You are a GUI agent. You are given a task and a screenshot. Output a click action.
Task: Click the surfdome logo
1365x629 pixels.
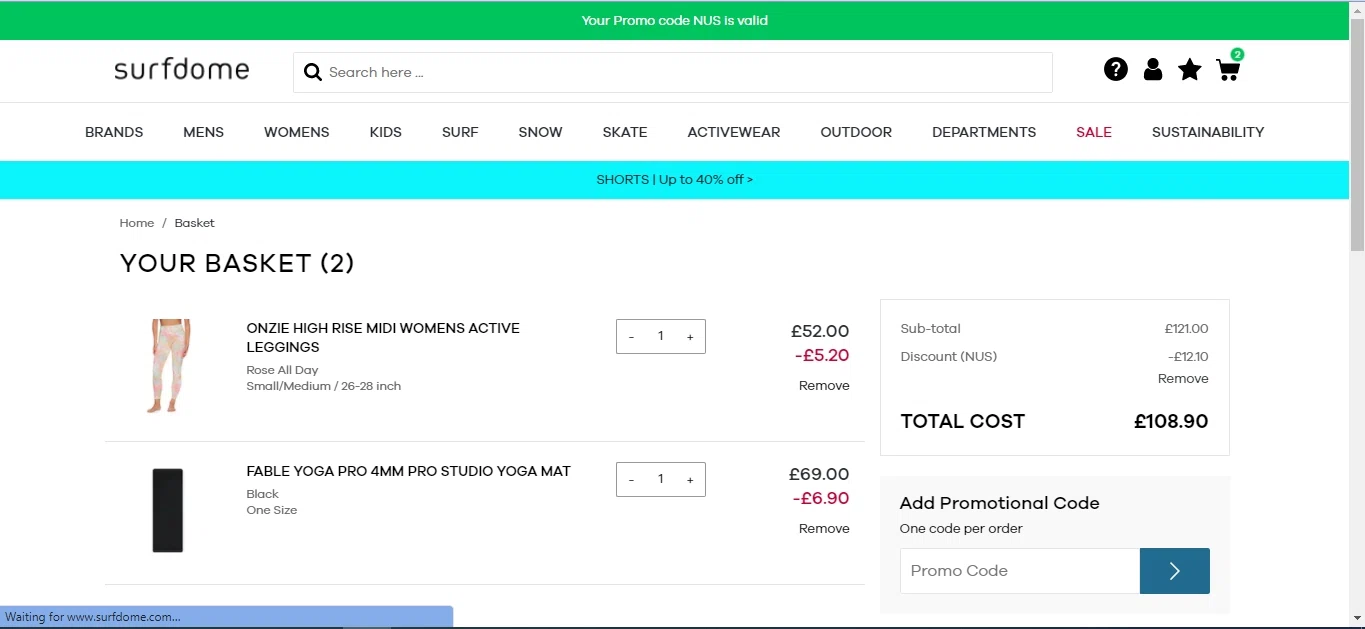point(181,70)
